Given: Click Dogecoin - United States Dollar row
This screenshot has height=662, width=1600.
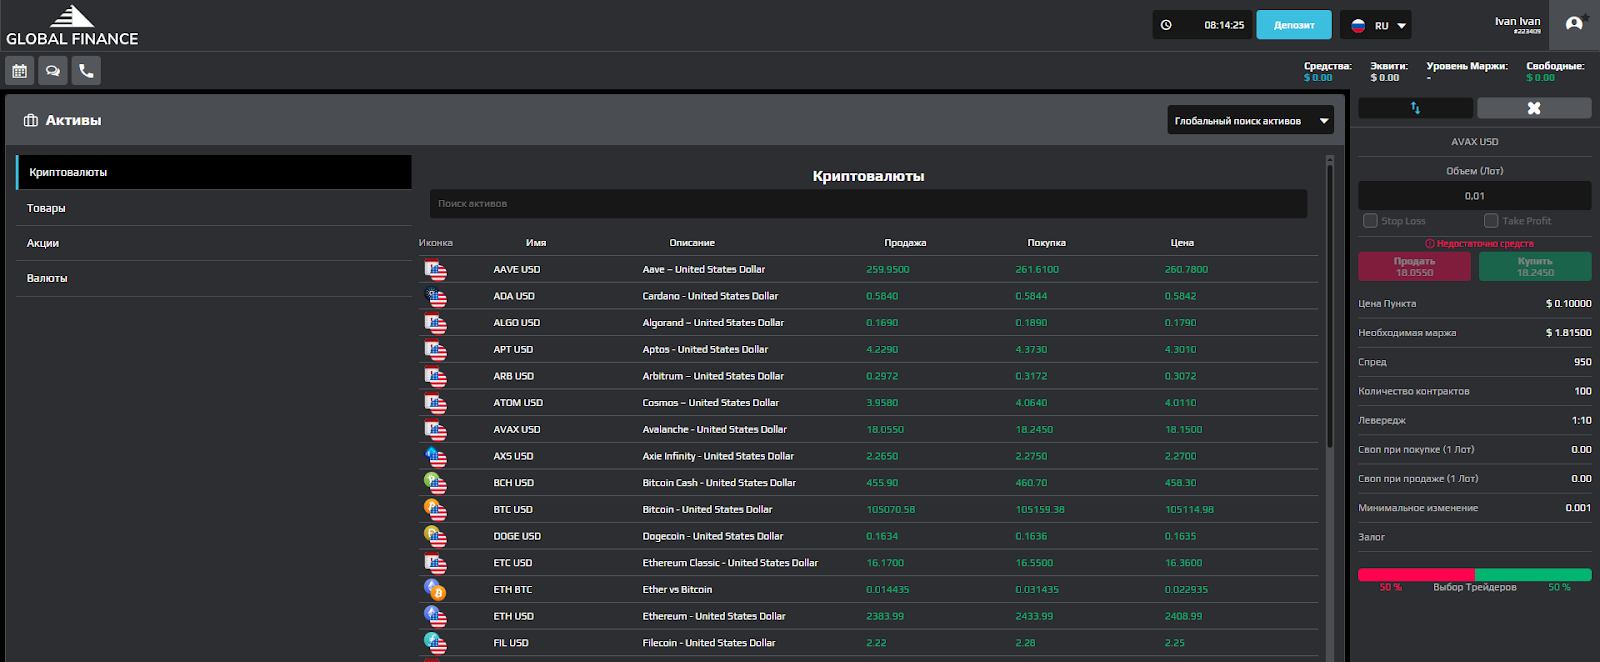Looking at the screenshot, I should click(868, 536).
